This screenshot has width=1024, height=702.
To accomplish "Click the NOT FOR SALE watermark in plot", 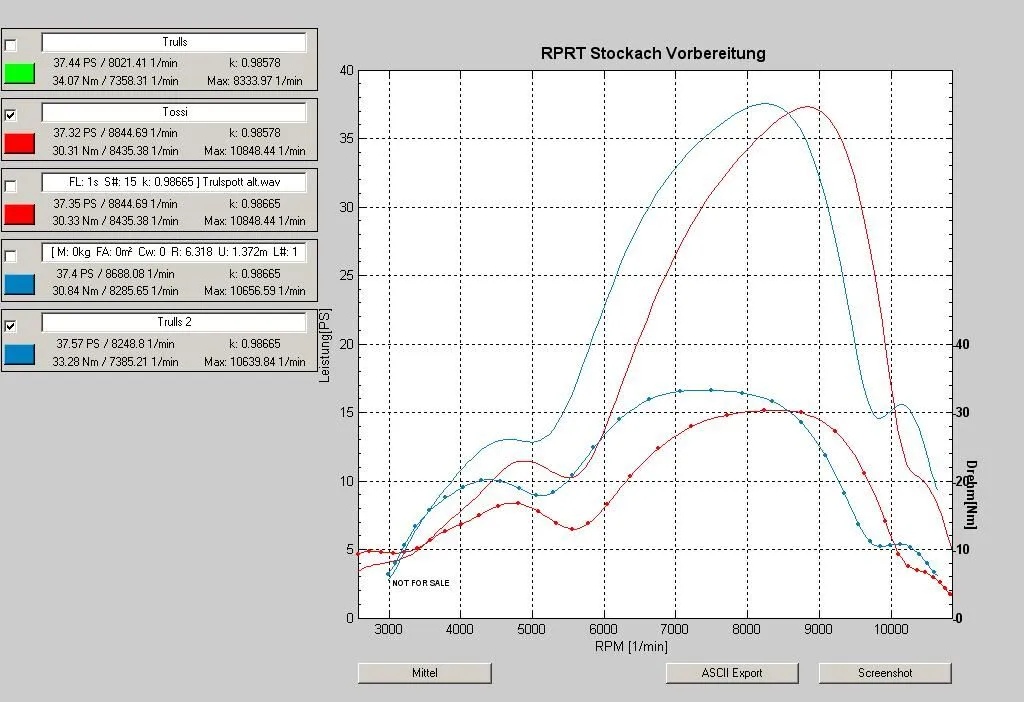I will tap(421, 583).
